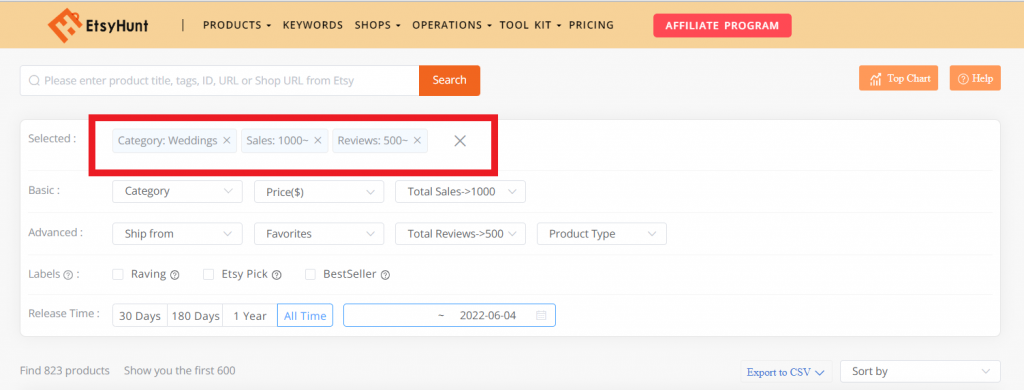This screenshot has height=390, width=1024.
Task: Go to the KEYWORDS menu item
Action: point(313,25)
